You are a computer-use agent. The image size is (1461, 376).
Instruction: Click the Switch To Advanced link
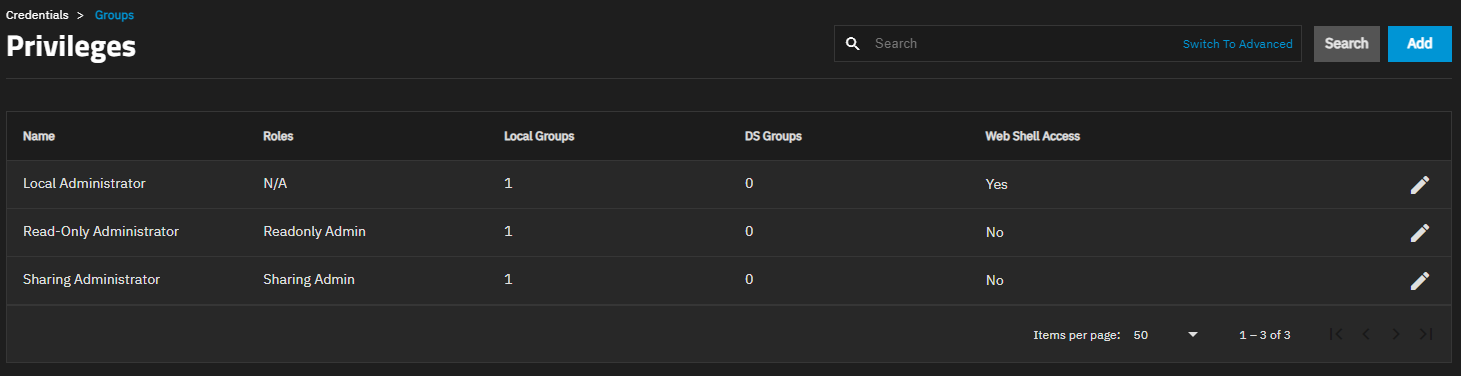1237,44
